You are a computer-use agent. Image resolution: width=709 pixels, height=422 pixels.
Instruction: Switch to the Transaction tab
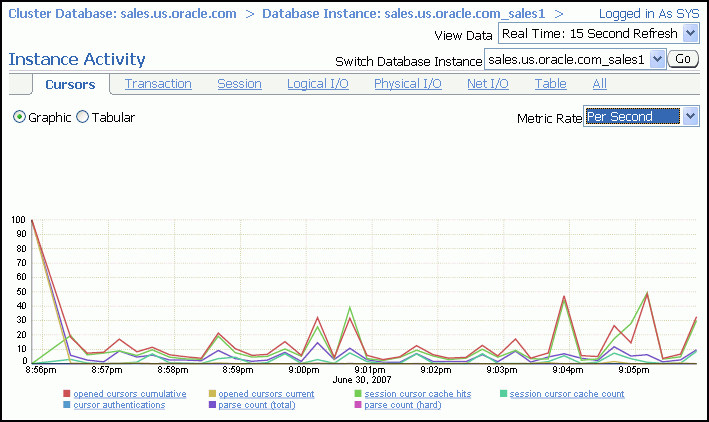click(x=158, y=84)
